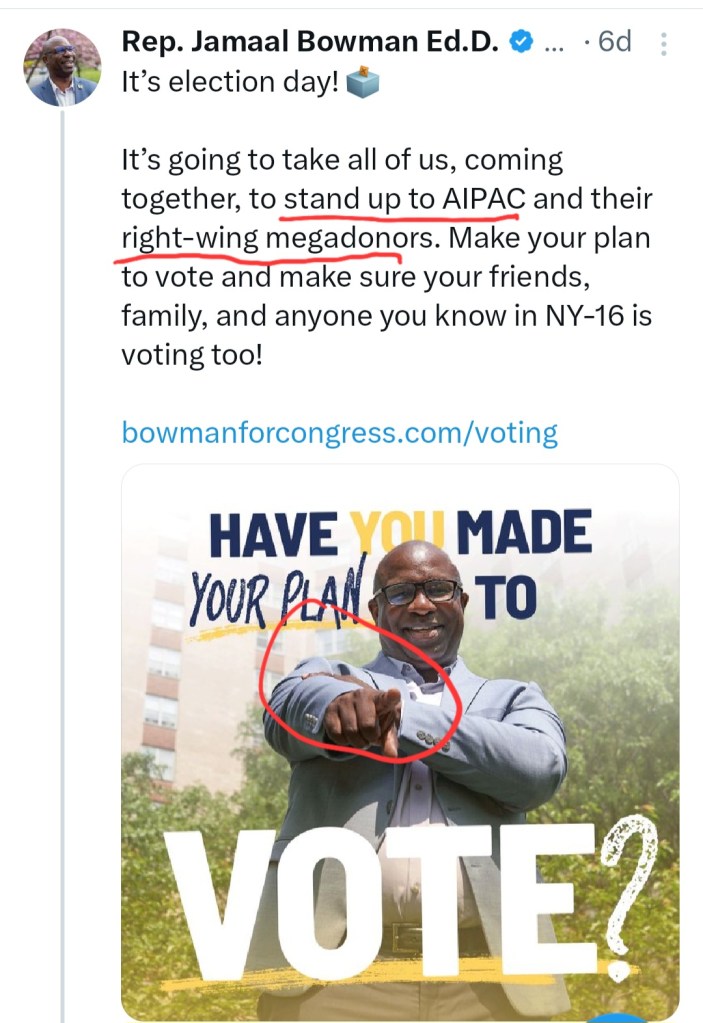This screenshot has width=703, height=1023.
Task: Click the "It's election day!" line
Action: click(x=230, y=83)
